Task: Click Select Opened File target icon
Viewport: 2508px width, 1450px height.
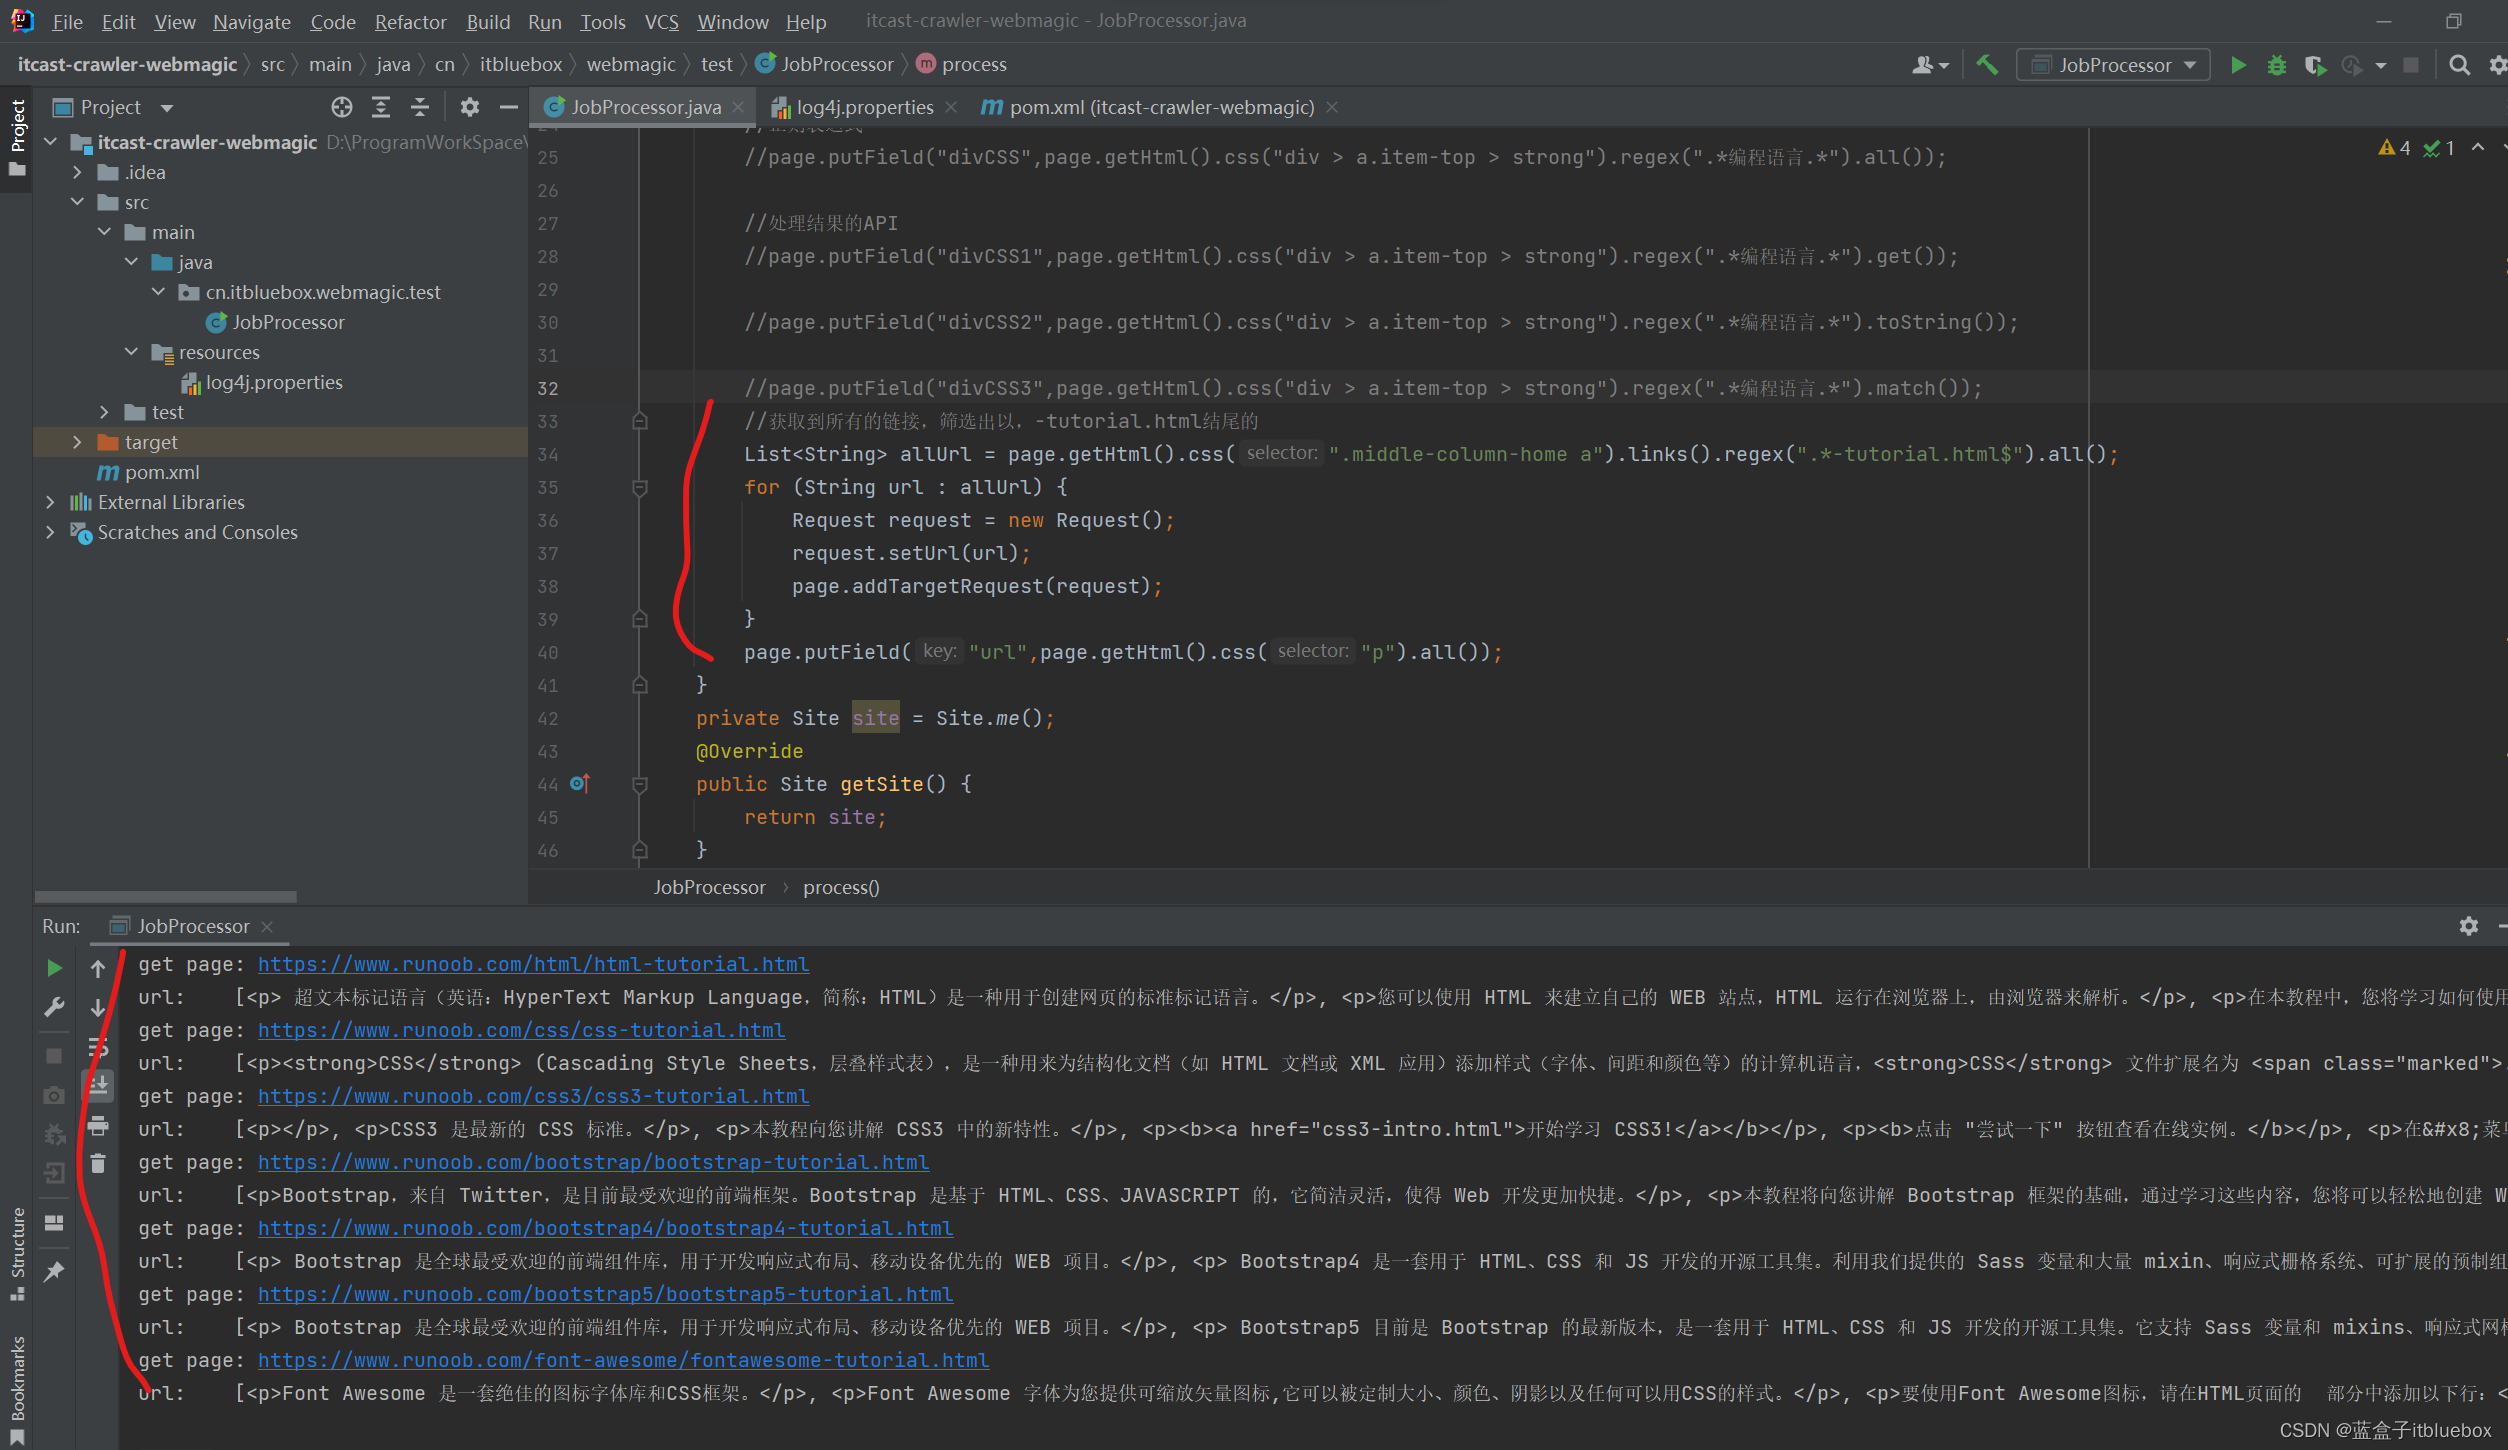Action: [x=342, y=107]
